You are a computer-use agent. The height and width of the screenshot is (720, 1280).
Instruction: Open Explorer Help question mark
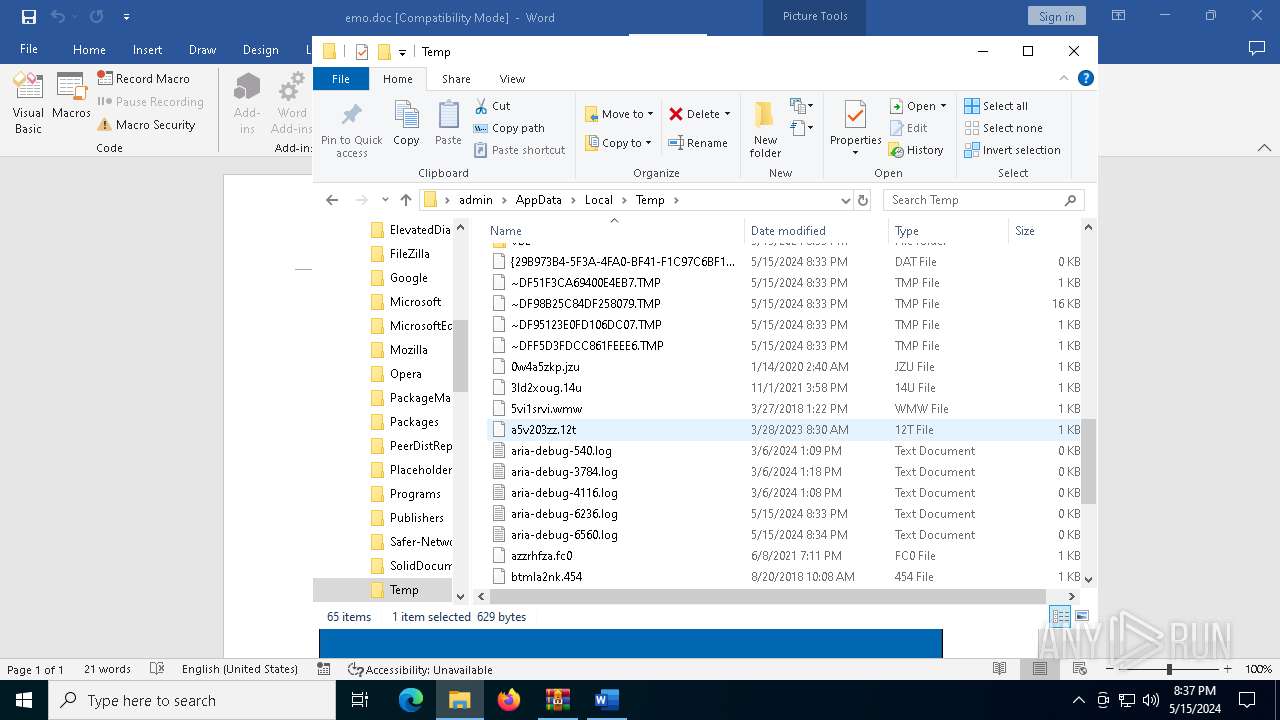click(x=1085, y=78)
